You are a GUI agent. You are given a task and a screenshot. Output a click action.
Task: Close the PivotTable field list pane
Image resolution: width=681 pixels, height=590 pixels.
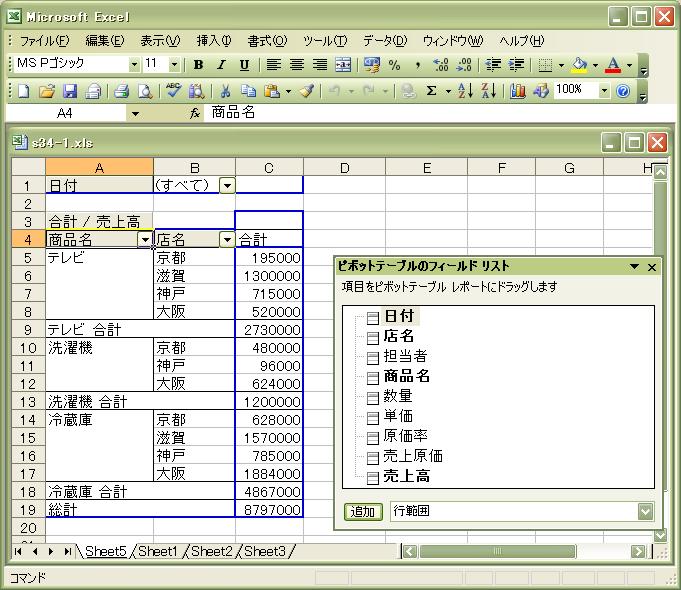[x=652, y=267]
